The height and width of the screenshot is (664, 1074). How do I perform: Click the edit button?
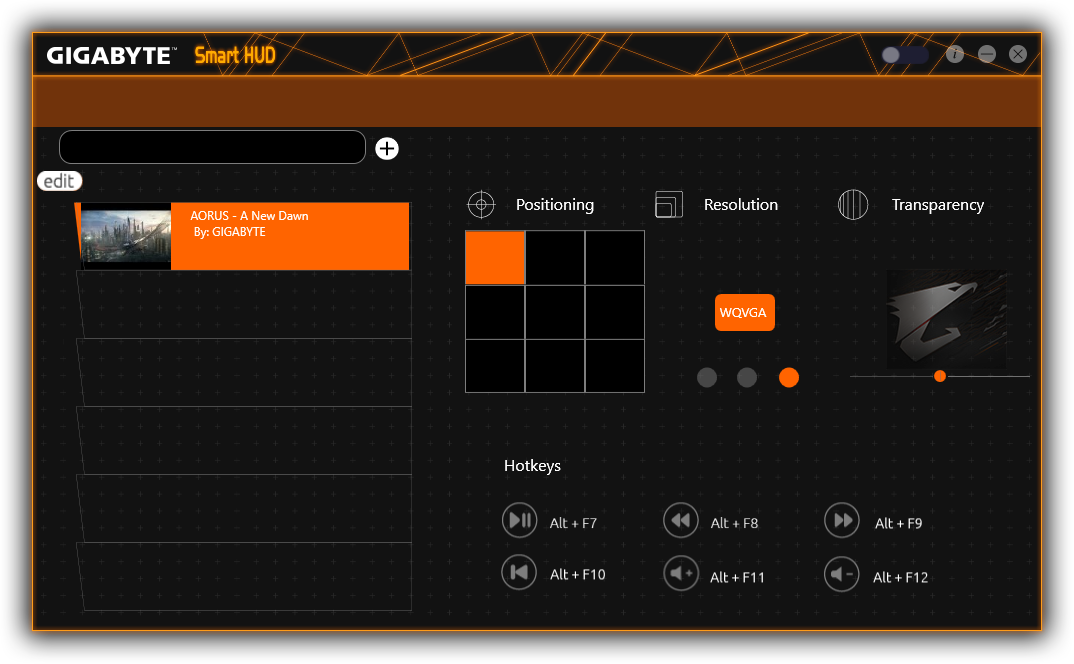(x=60, y=181)
